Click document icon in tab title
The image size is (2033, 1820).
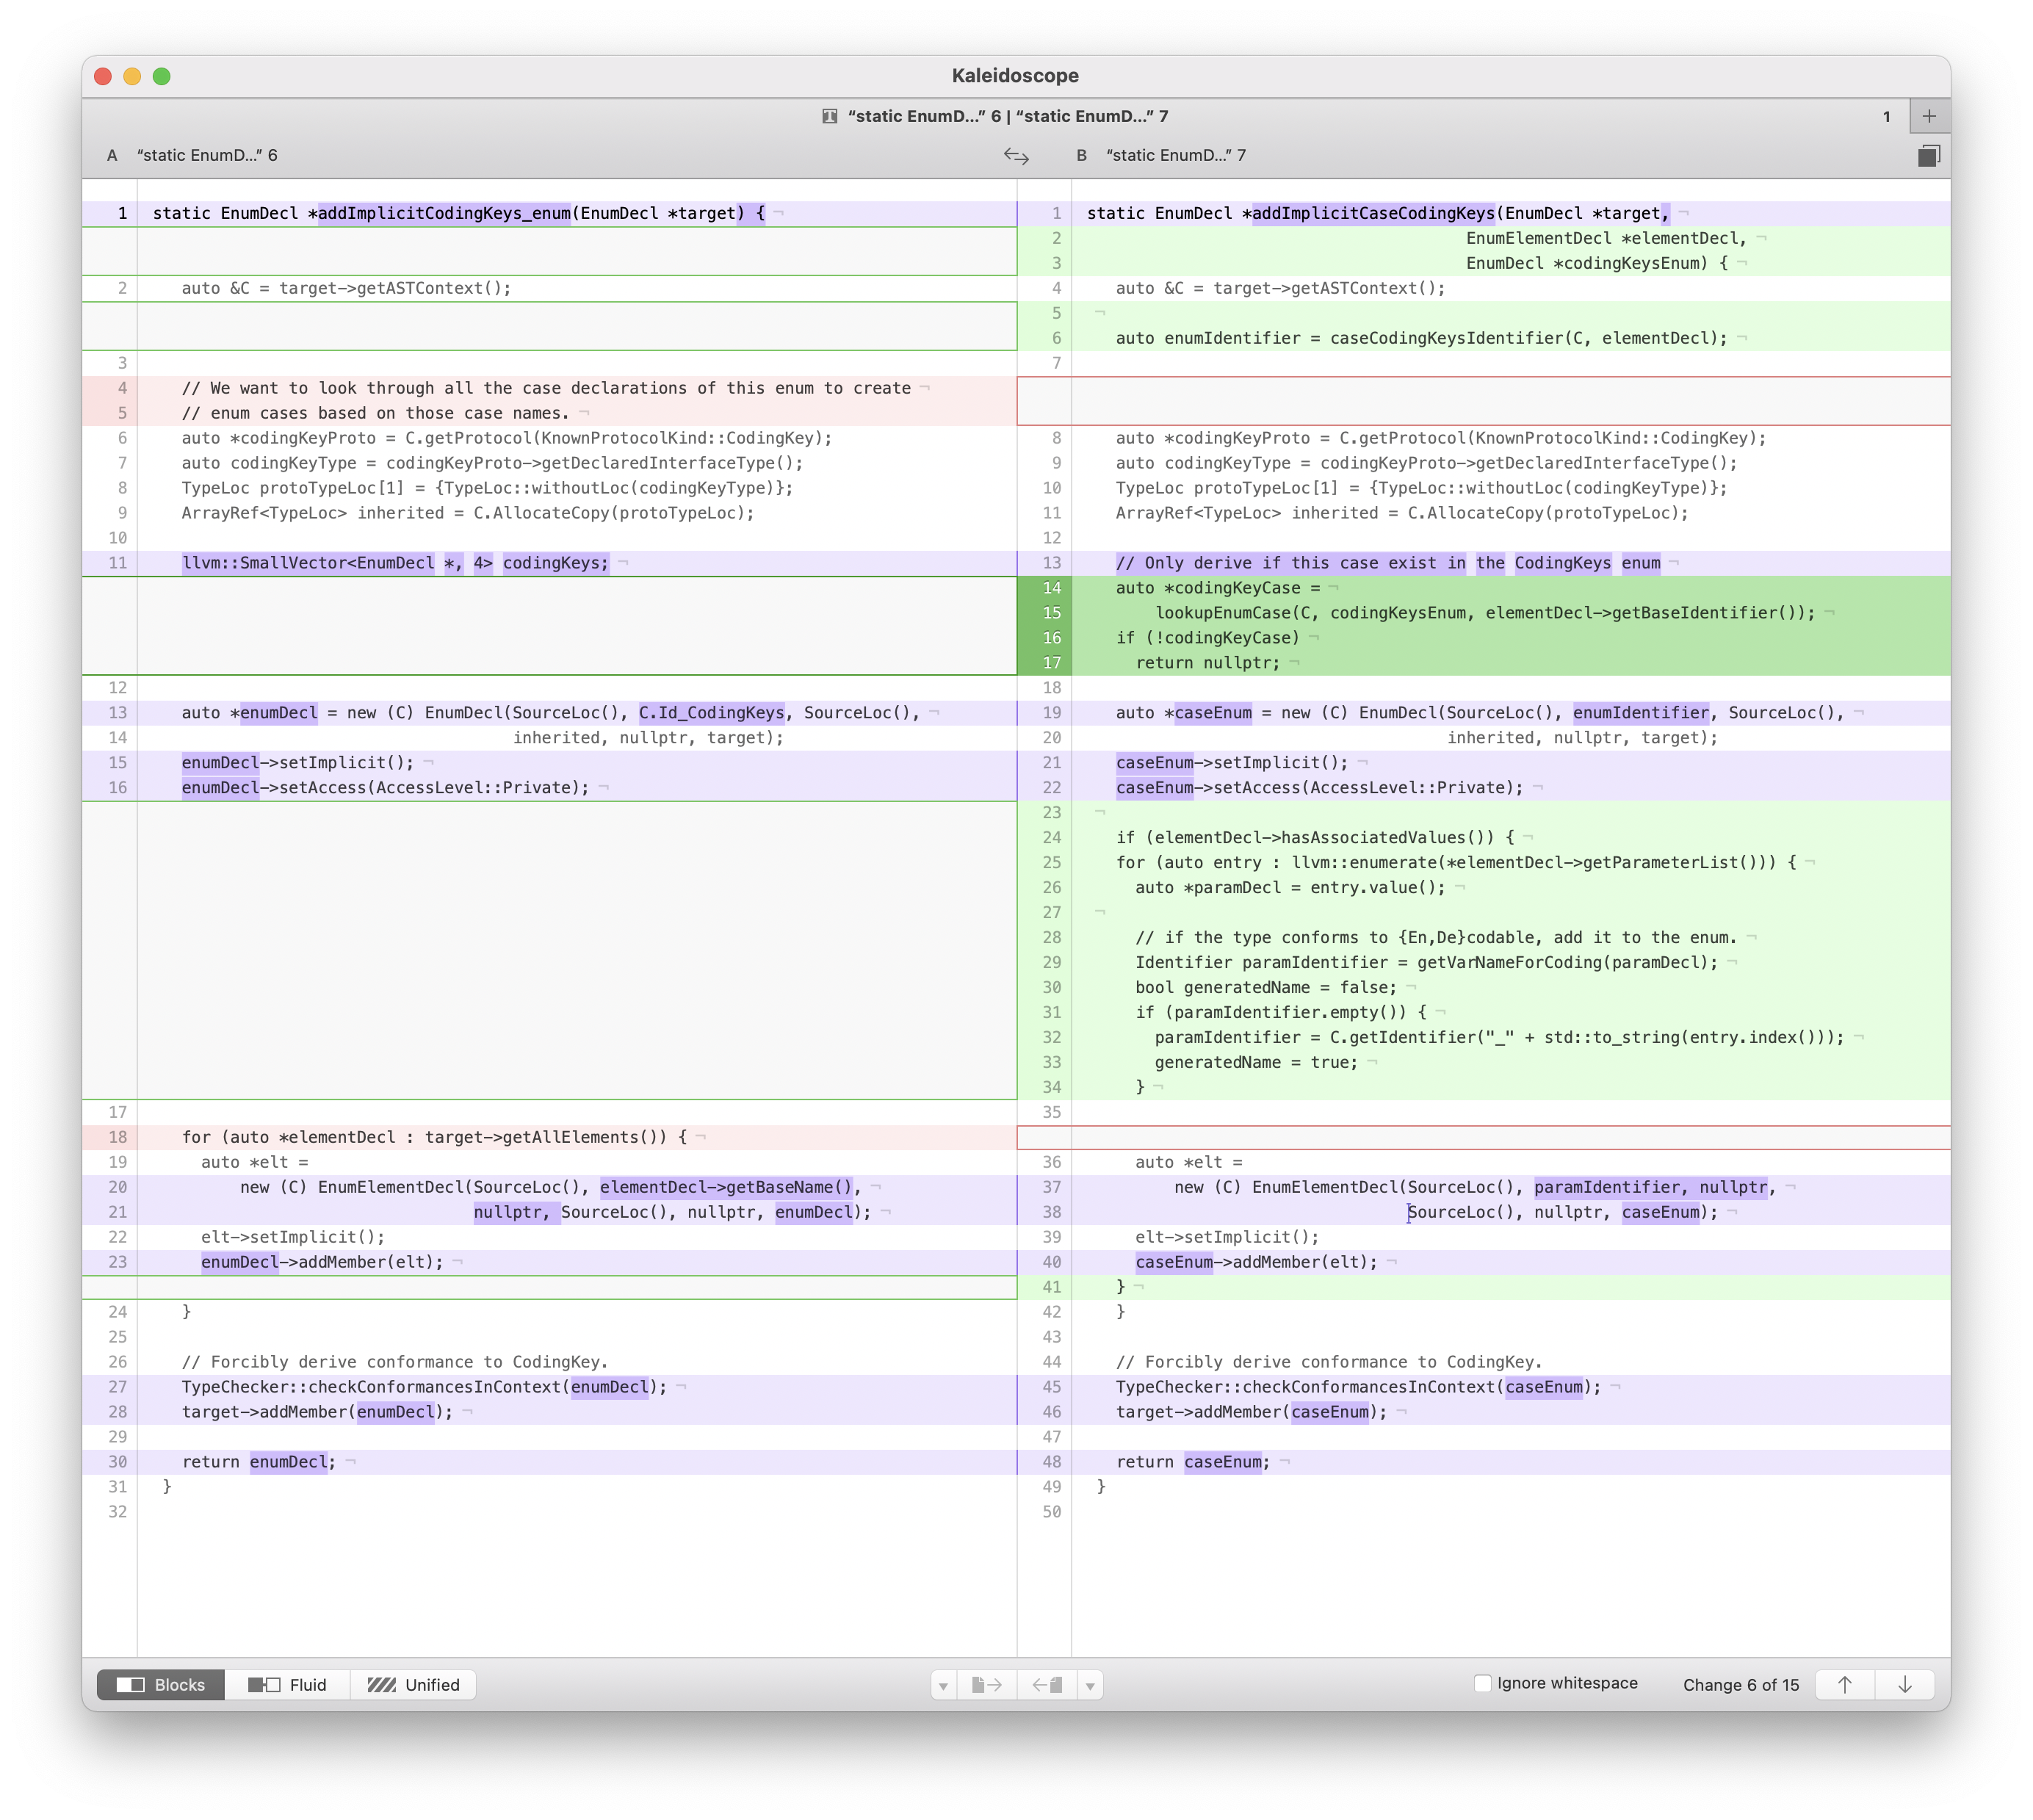click(x=829, y=116)
